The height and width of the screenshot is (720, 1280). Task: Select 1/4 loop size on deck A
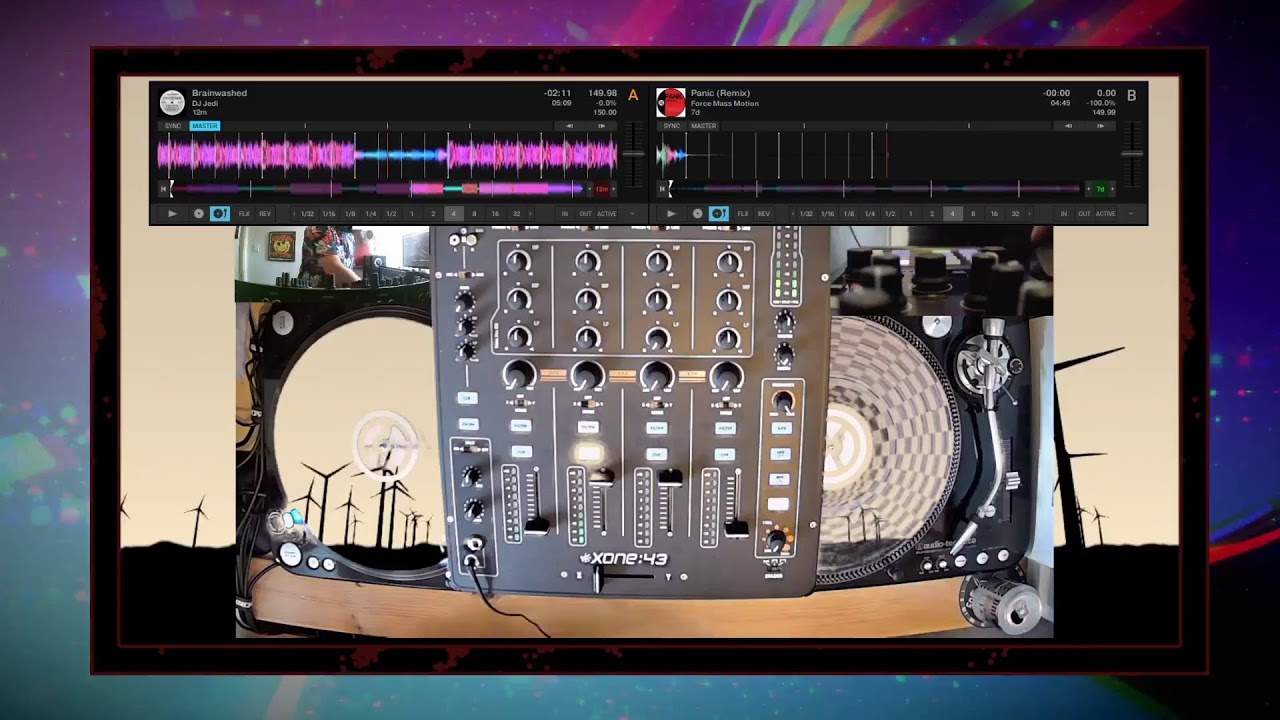371,214
